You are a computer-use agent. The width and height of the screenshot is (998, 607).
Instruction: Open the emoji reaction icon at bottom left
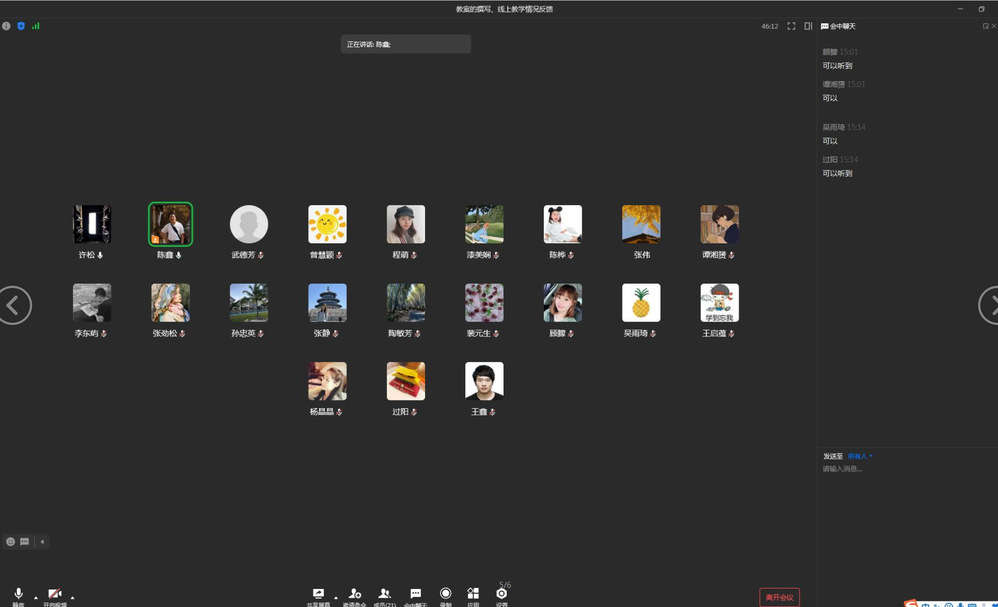coord(11,541)
